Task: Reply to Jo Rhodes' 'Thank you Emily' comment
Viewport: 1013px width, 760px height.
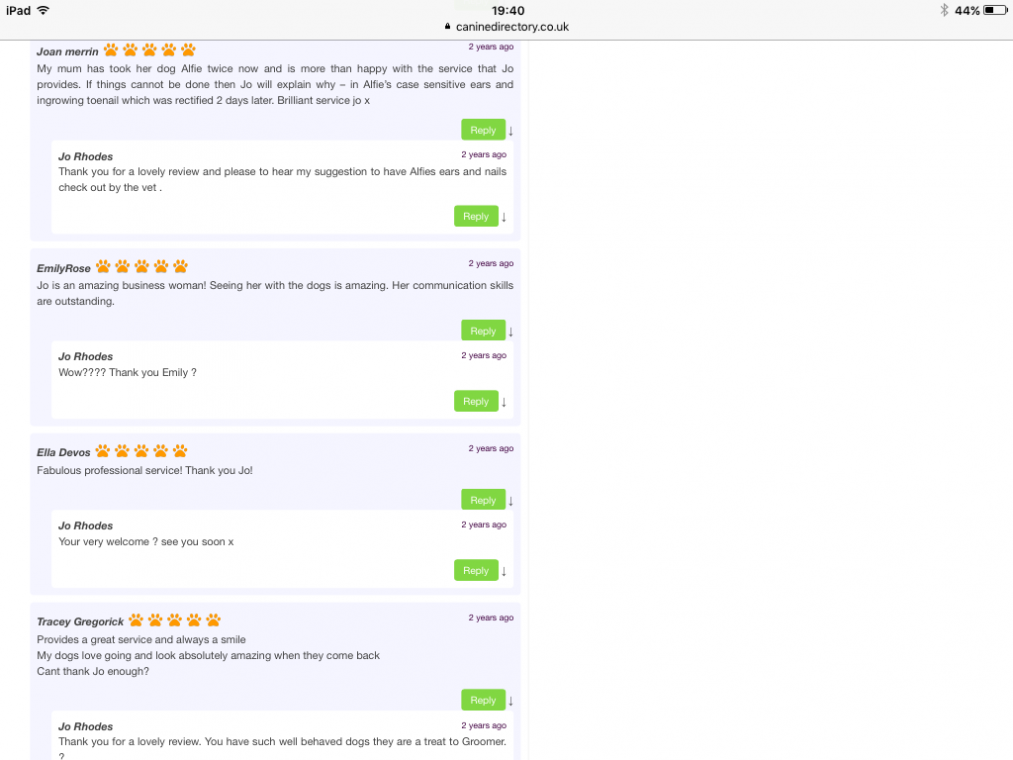Action: click(x=476, y=401)
